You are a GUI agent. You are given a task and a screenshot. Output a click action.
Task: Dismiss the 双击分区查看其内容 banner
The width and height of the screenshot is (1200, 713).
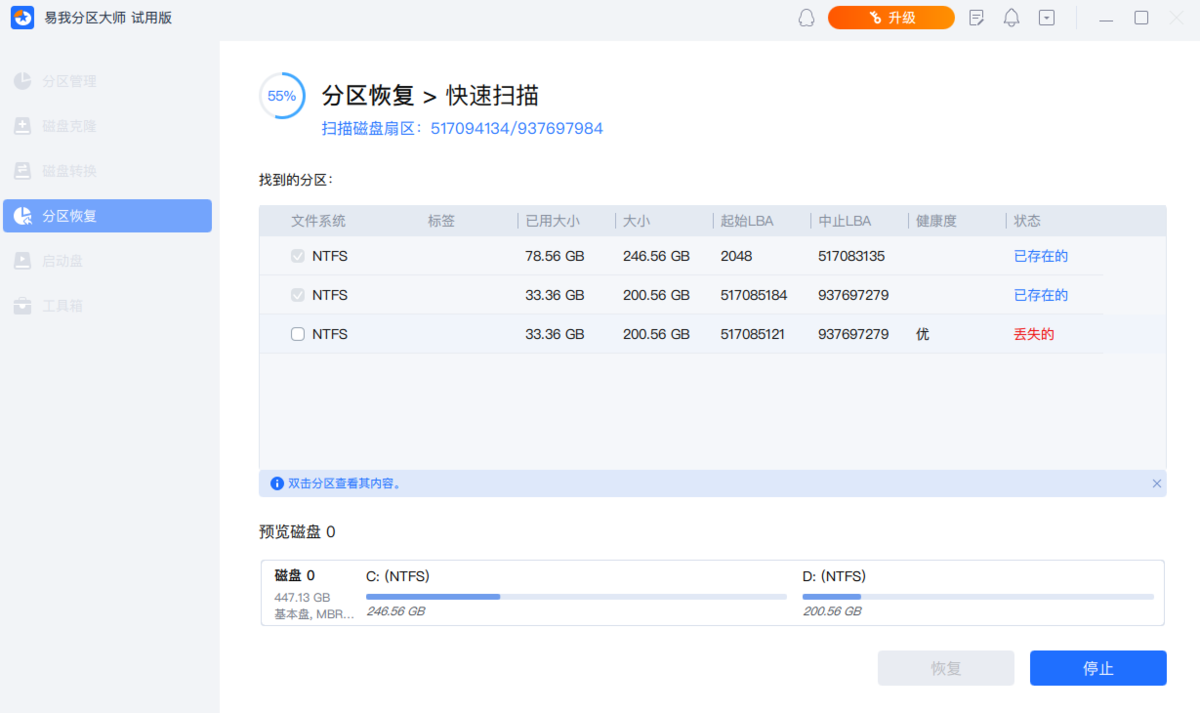[x=1156, y=483]
